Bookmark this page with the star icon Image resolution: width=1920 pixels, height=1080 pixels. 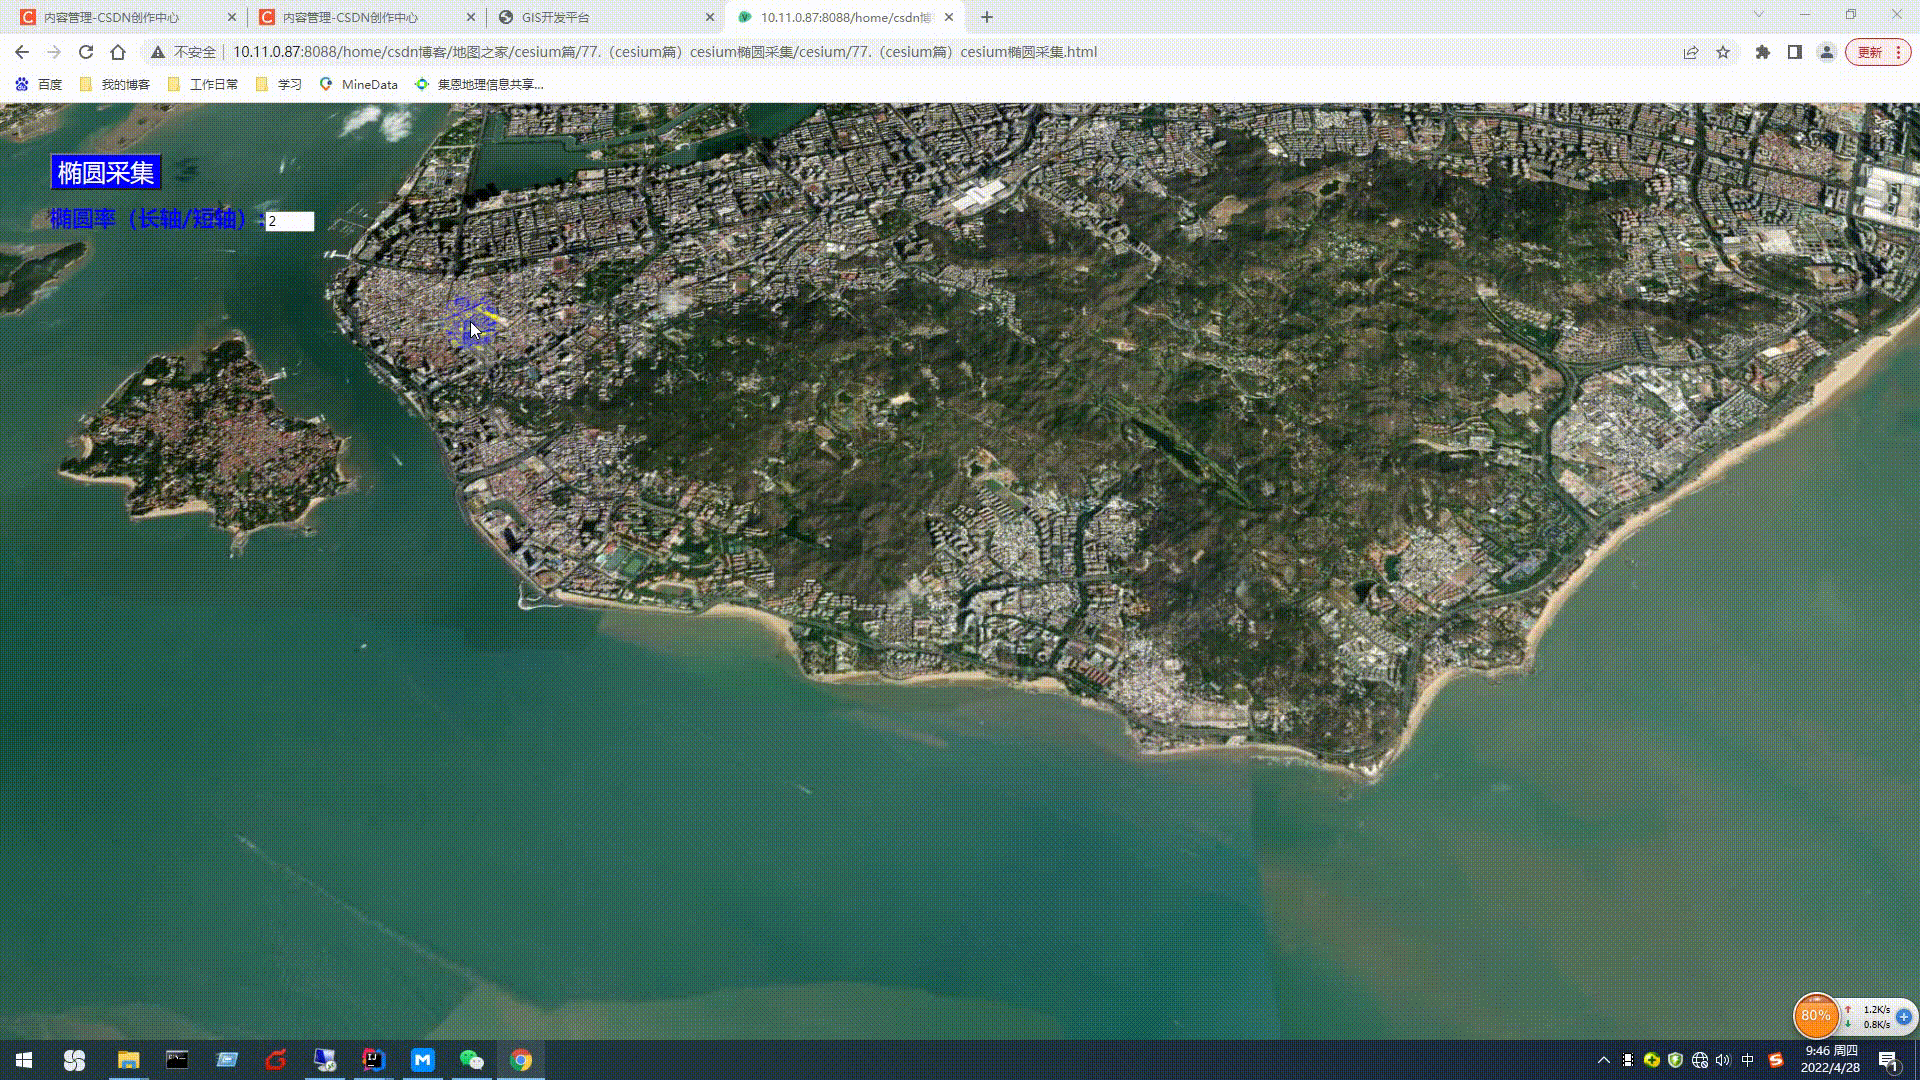(x=1723, y=52)
